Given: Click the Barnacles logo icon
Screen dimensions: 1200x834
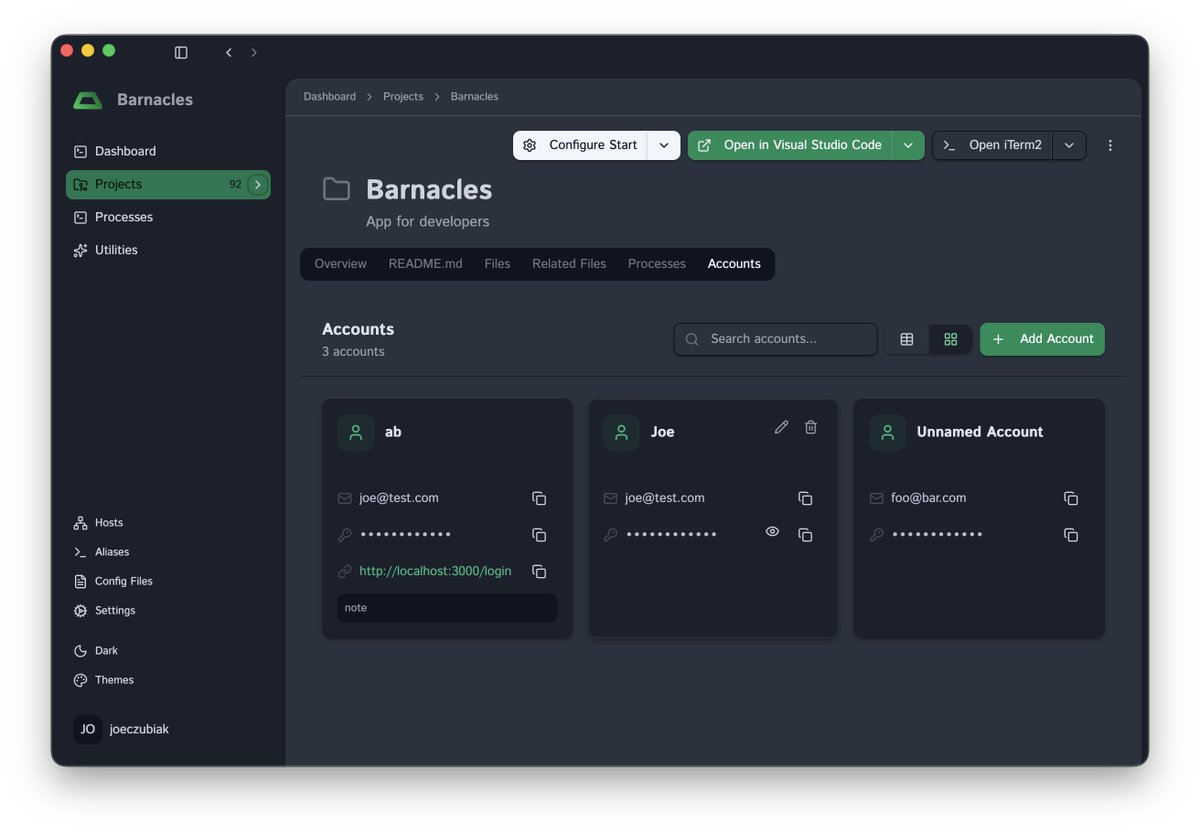Looking at the screenshot, I should 88,100.
